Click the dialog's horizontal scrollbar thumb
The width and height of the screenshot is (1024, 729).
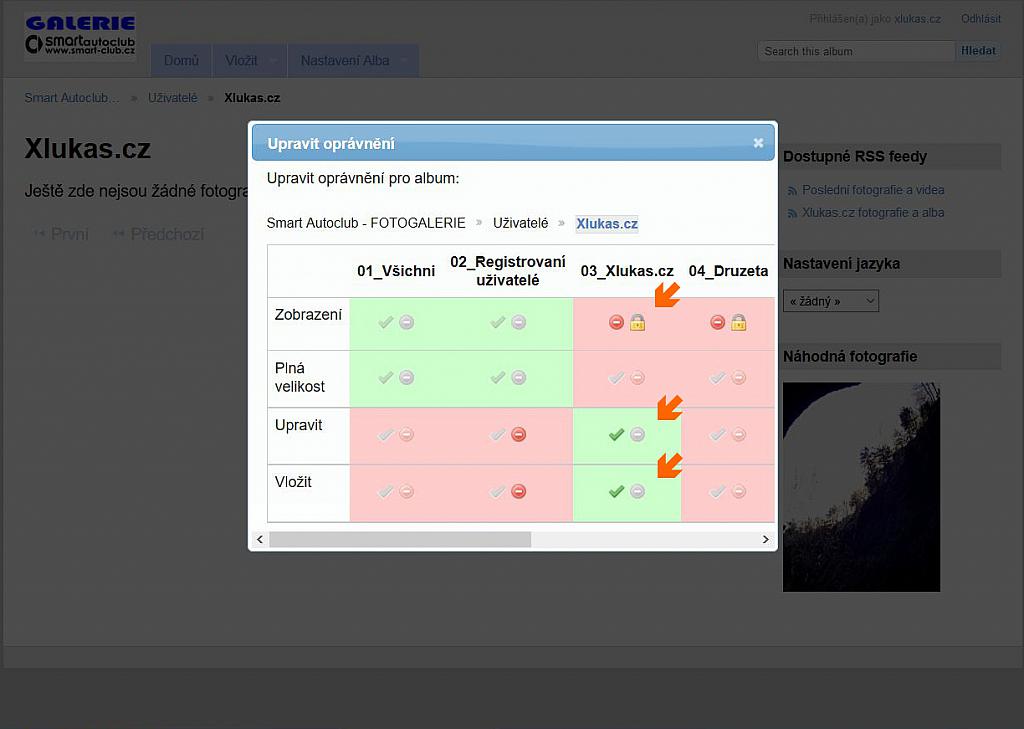tap(400, 540)
